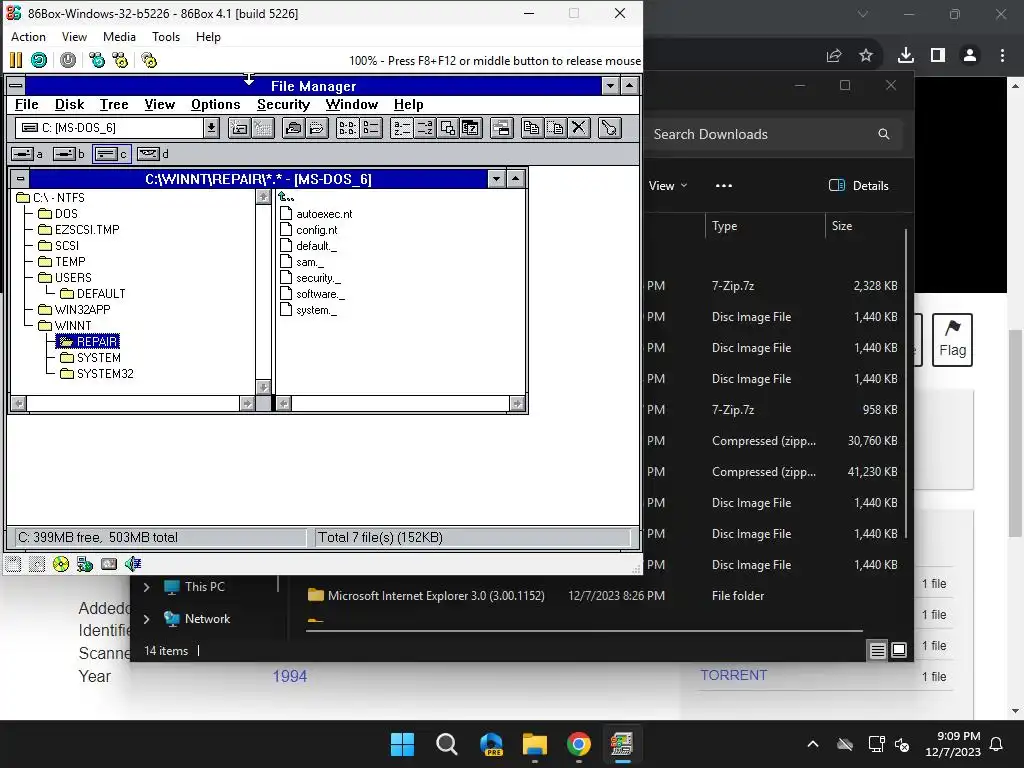The width and height of the screenshot is (1024, 768).
Task: Click the directory tree horizontal scrollbar left arrow
Action: tap(19, 404)
